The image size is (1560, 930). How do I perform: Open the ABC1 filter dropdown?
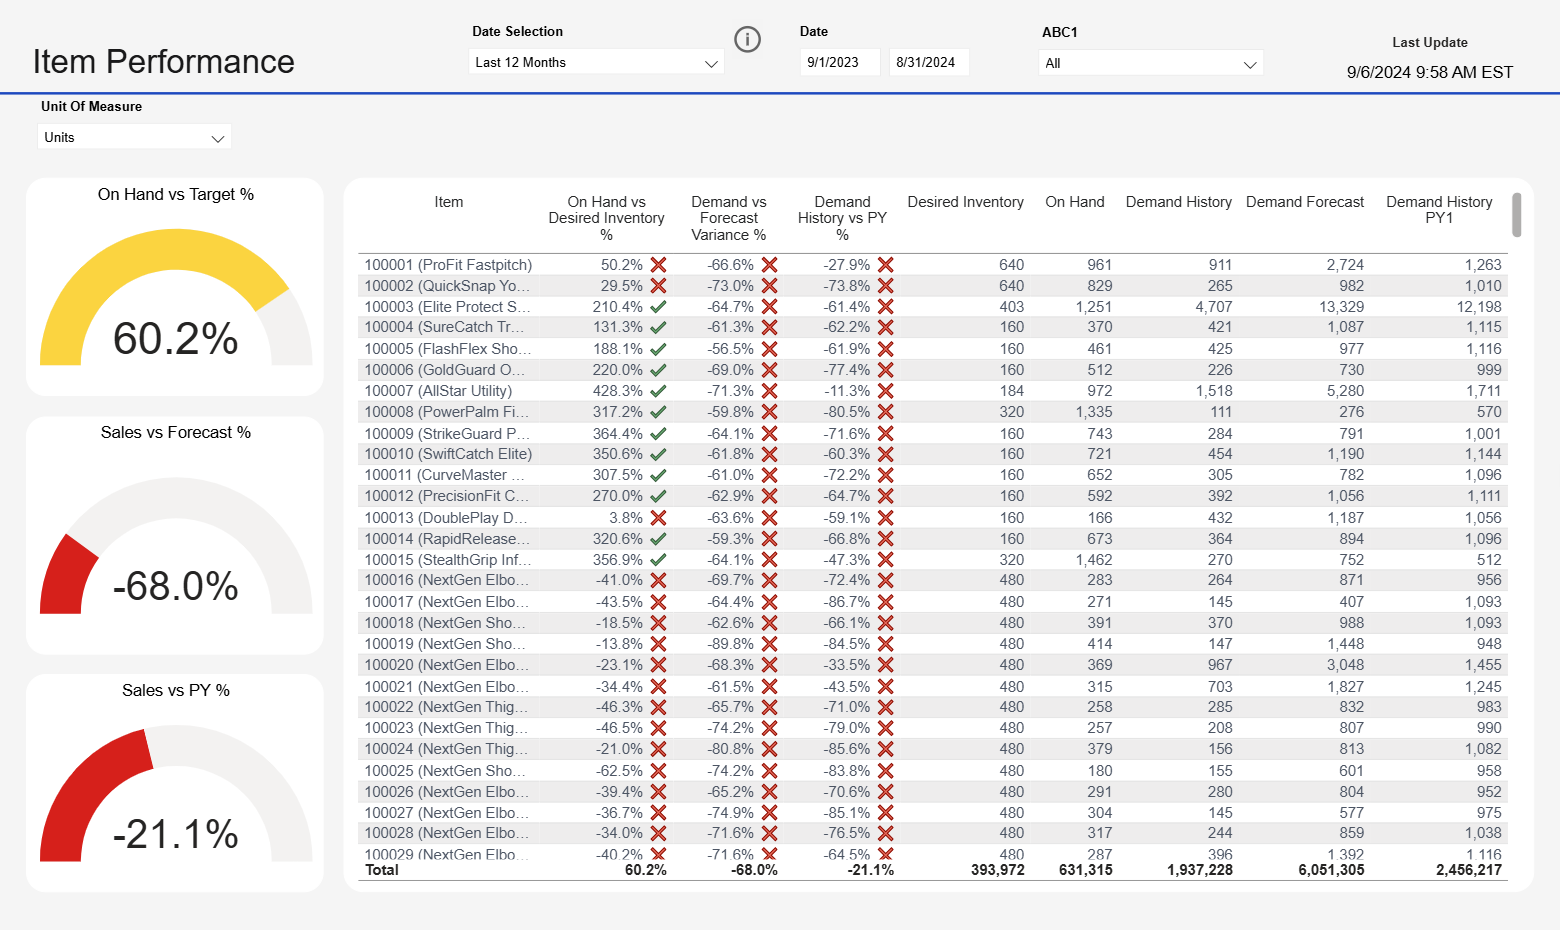(1150, 62)
